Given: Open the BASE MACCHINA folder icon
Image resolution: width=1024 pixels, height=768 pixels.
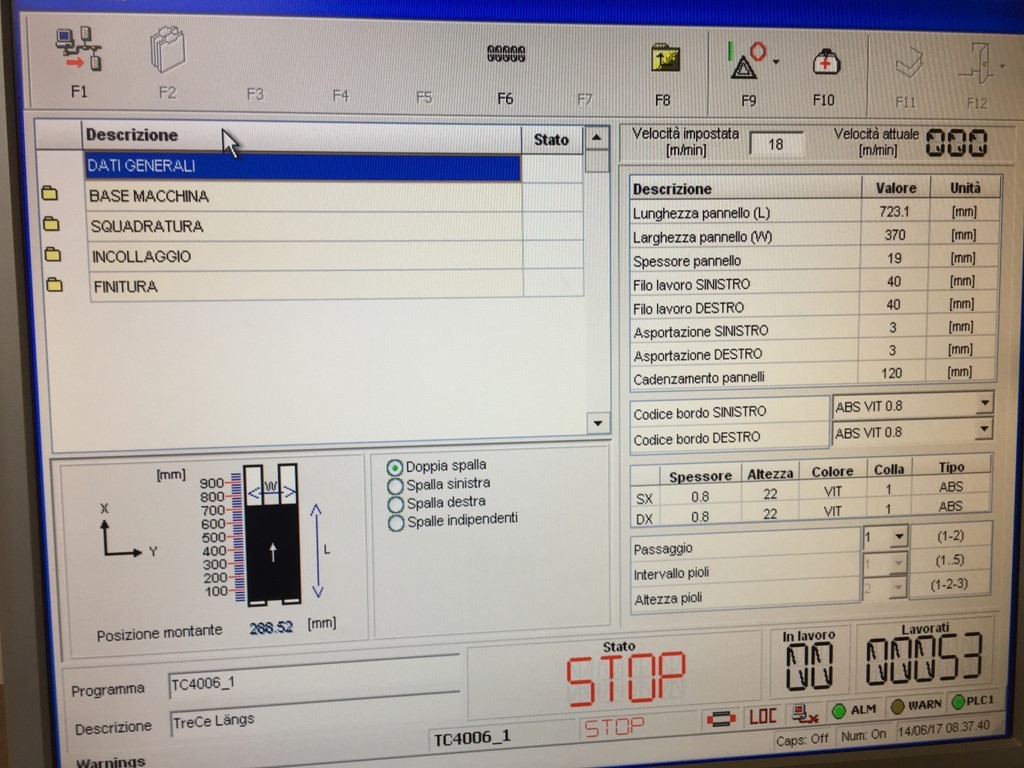Looking at the screenshot, I should 50,193.
